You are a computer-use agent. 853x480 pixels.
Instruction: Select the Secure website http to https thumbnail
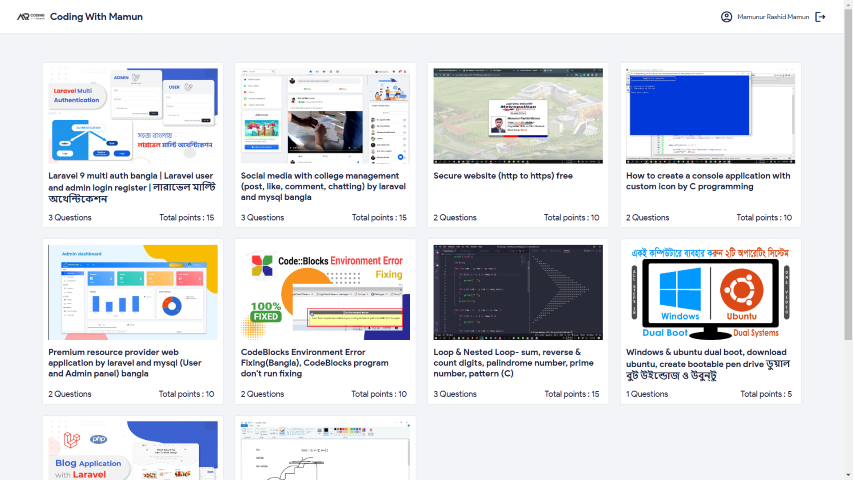518,116
